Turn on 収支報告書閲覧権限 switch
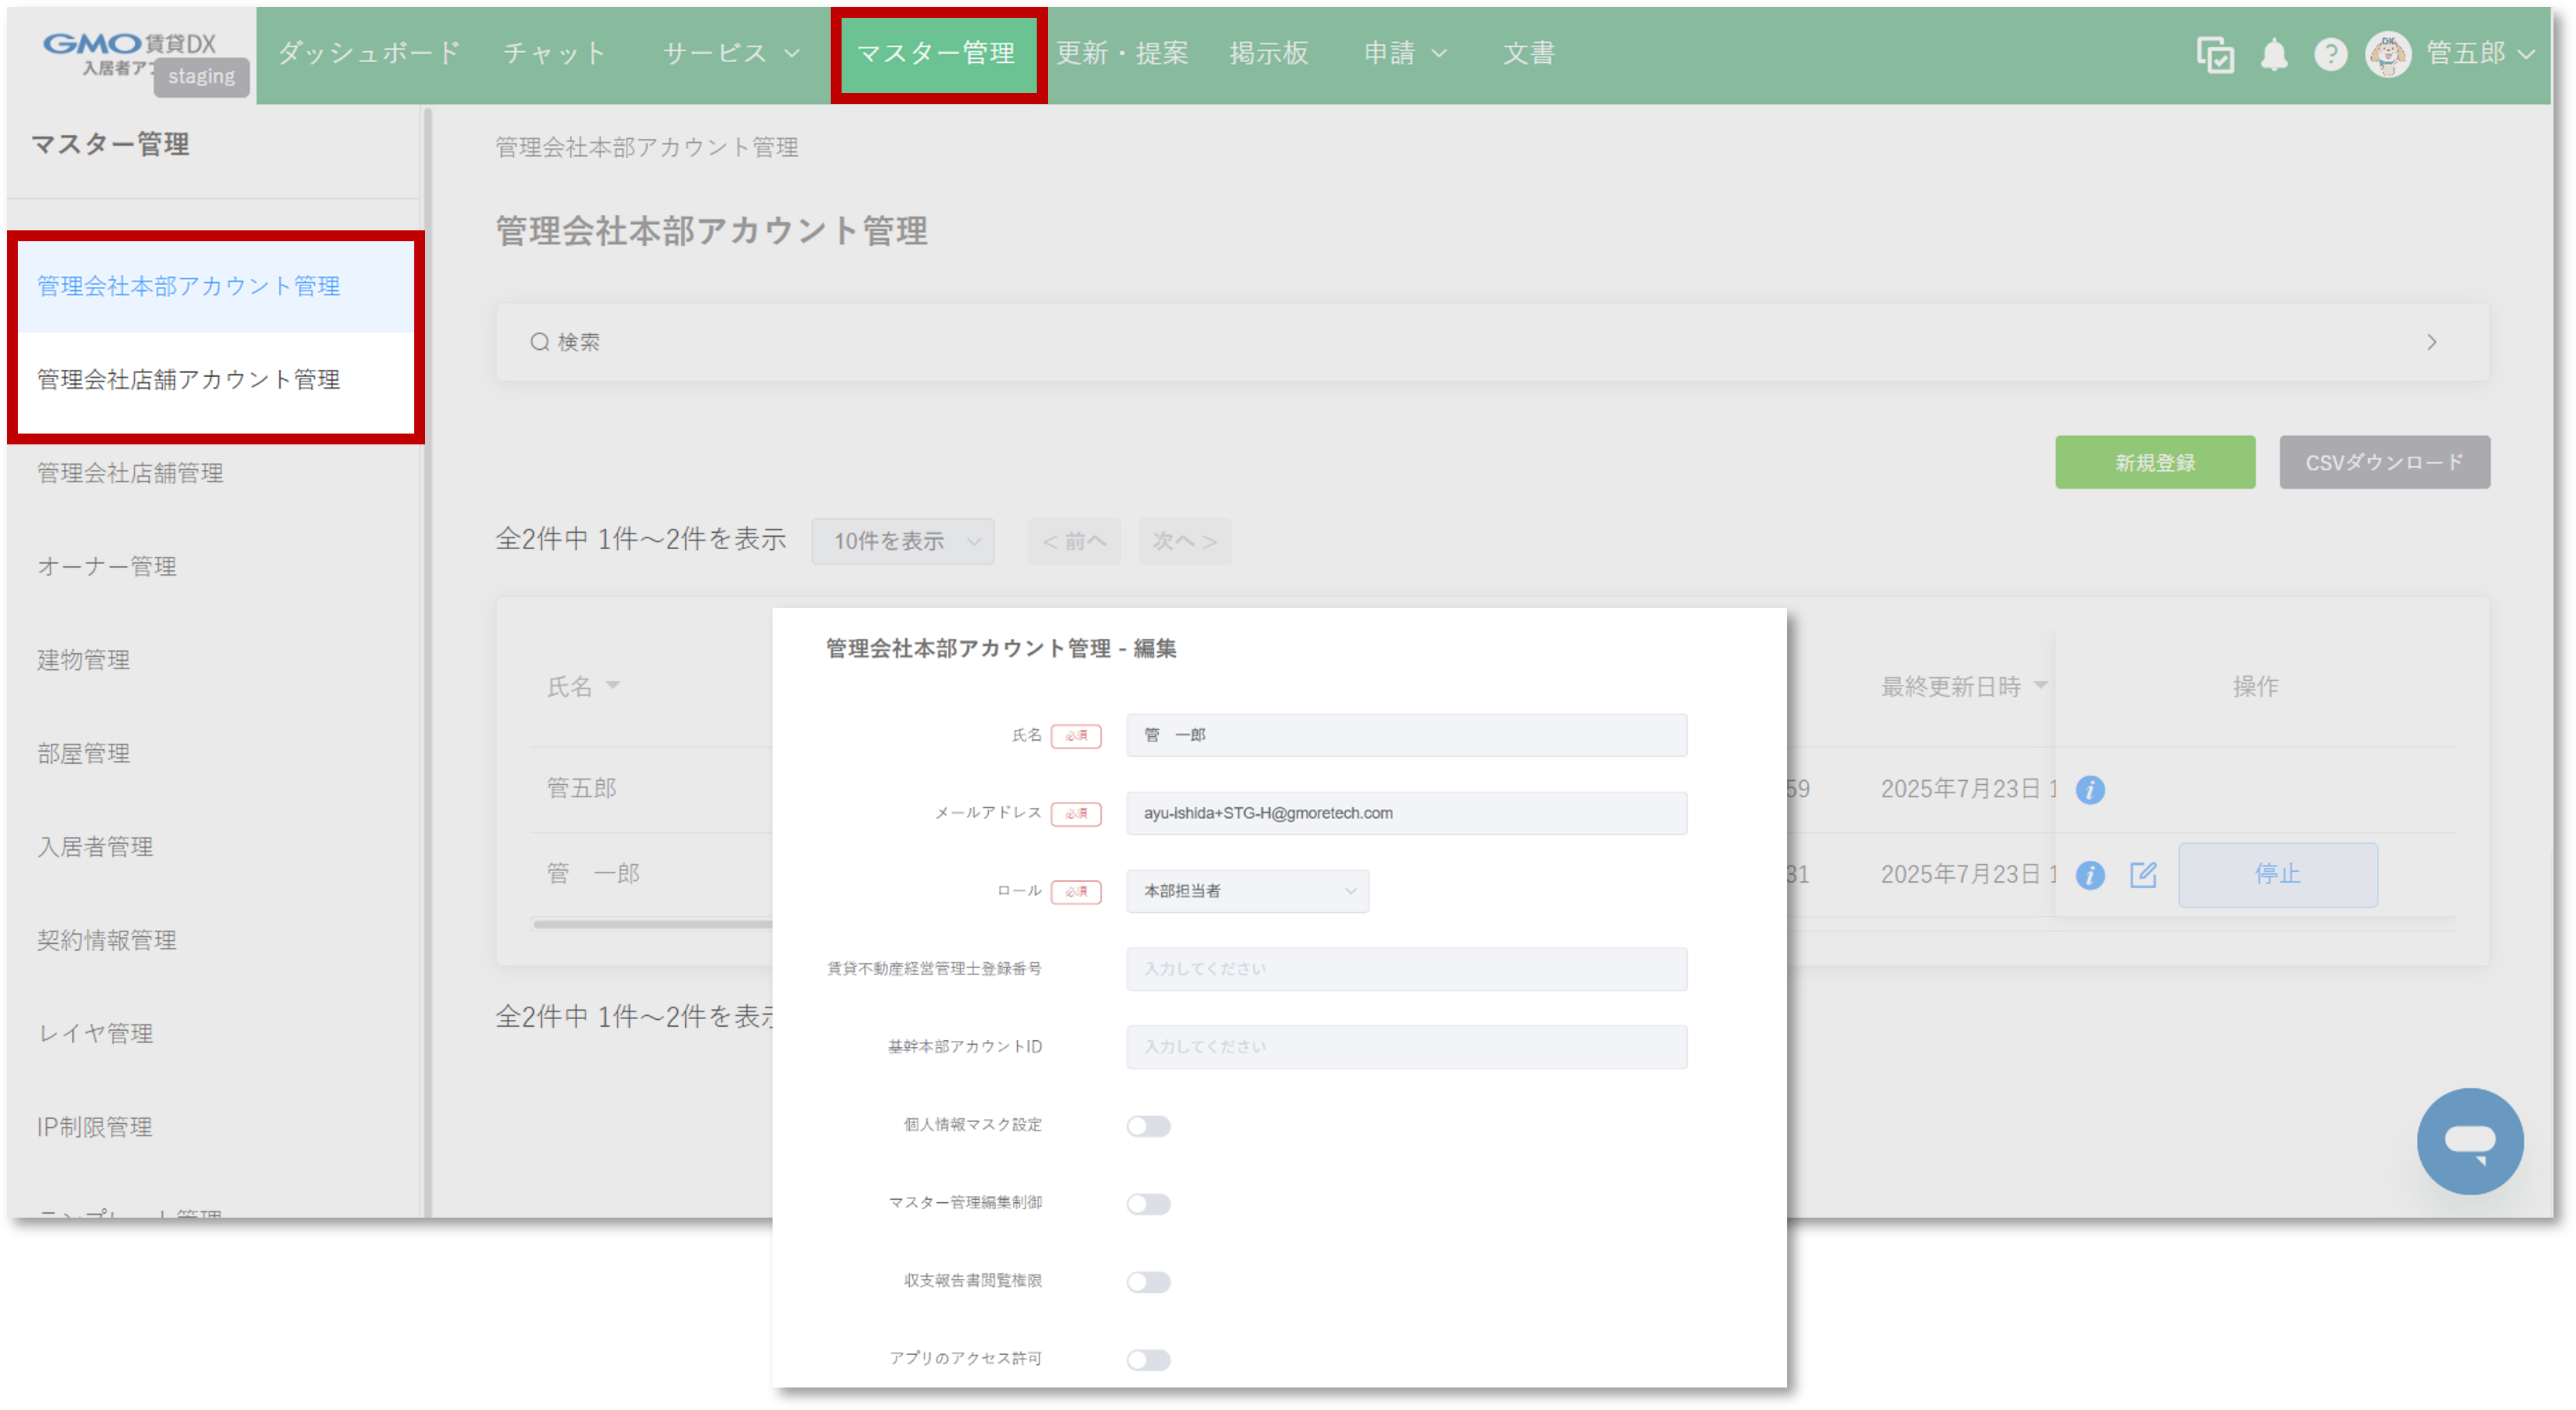The width and height of the screenshot is (2576, 1410). (1148, 1282)
